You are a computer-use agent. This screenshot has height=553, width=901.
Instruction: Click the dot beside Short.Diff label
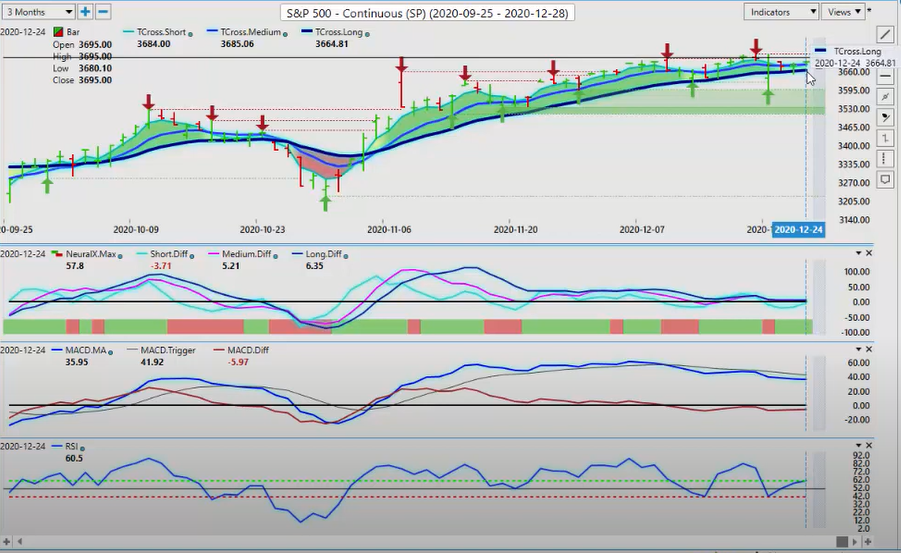[x=192, y=256]
